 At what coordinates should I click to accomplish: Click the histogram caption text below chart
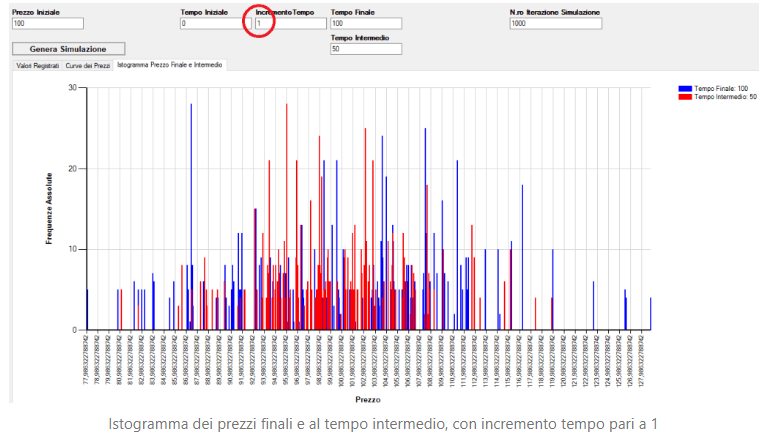pyautogui.click(x=383, y=424)
